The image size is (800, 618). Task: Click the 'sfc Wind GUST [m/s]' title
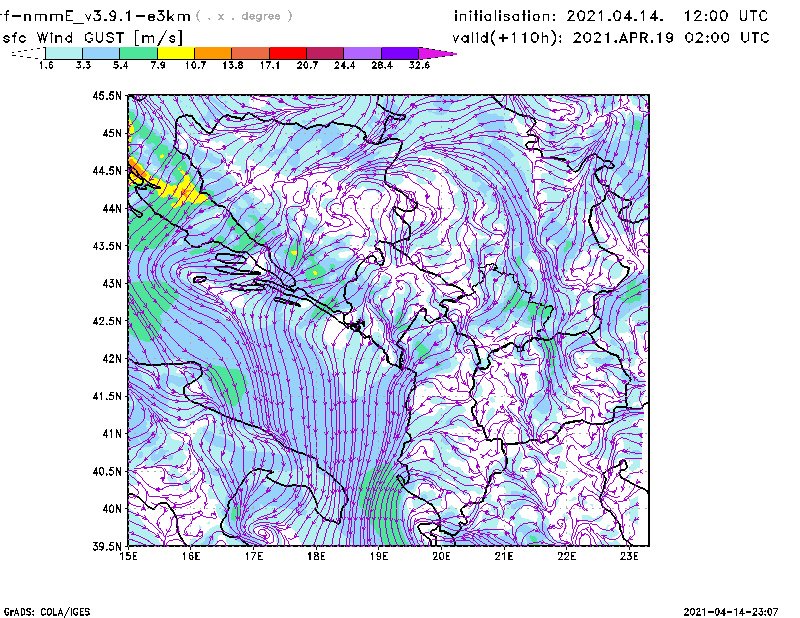(x=92, y=38)
